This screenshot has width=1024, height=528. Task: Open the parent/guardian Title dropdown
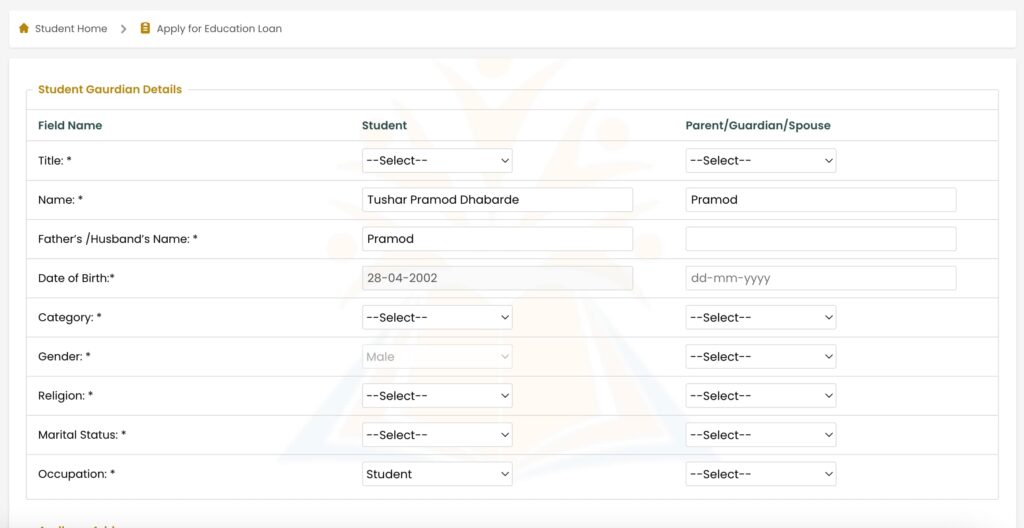click(x=761, y=161)
